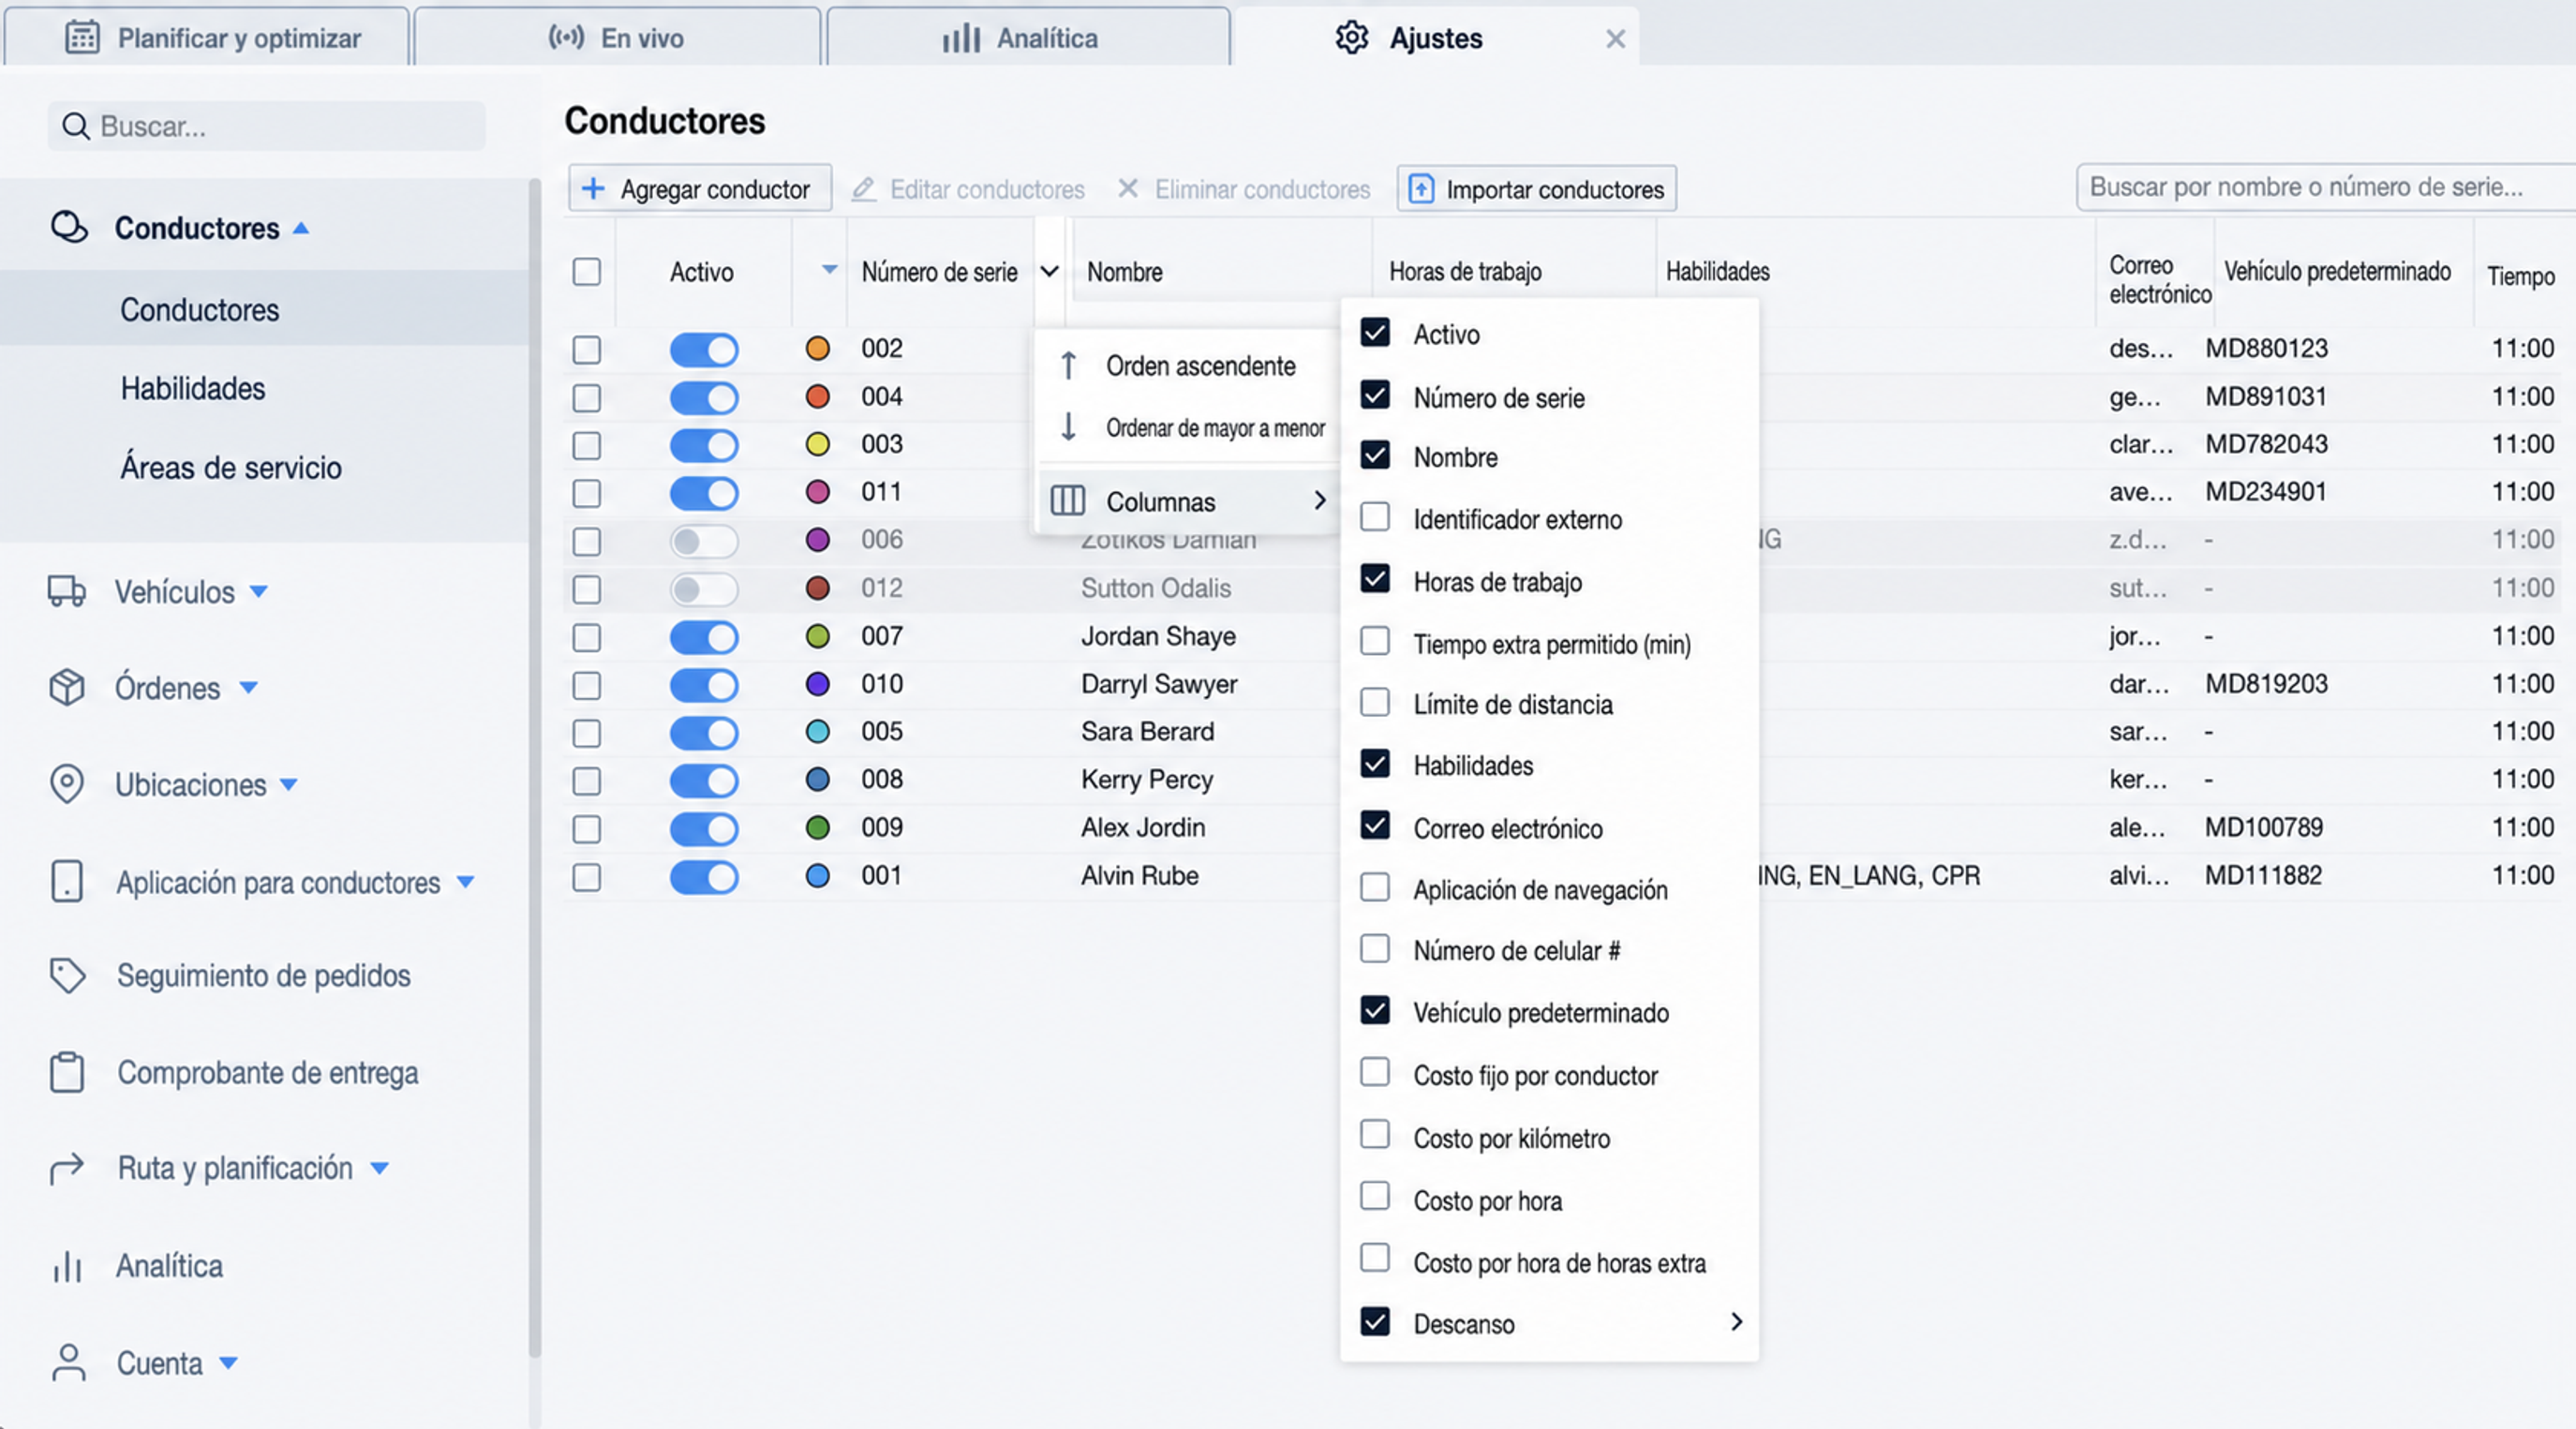Click the blue color dot for driver 001
Image resolution: width=2576 pixels, height=1429 pixels.
(x=817, y=876)
